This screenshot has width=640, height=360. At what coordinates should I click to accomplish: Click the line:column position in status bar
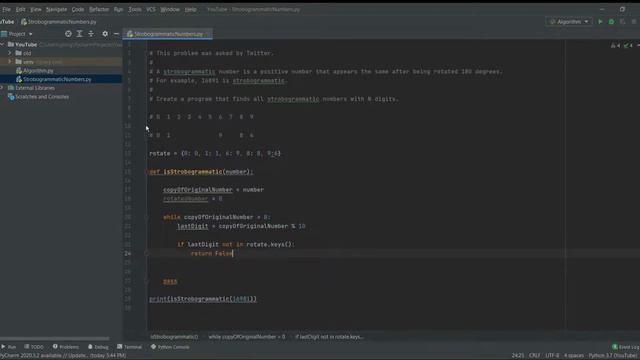tap(518, 356)
